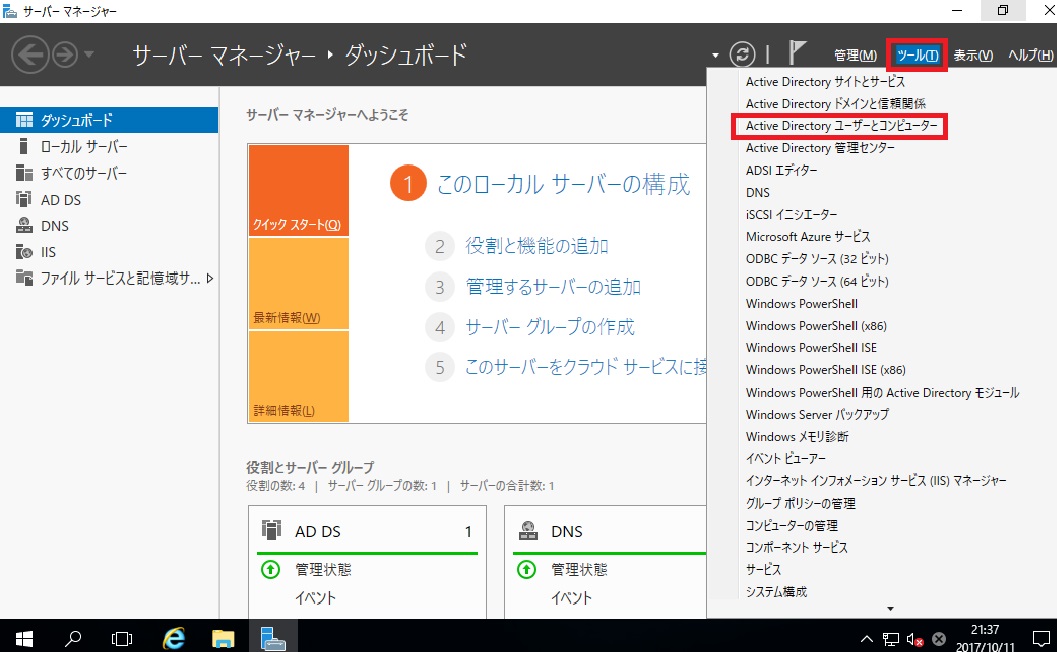
Task: Click イベント in the AD DS tile
Action: click(315, 598)
